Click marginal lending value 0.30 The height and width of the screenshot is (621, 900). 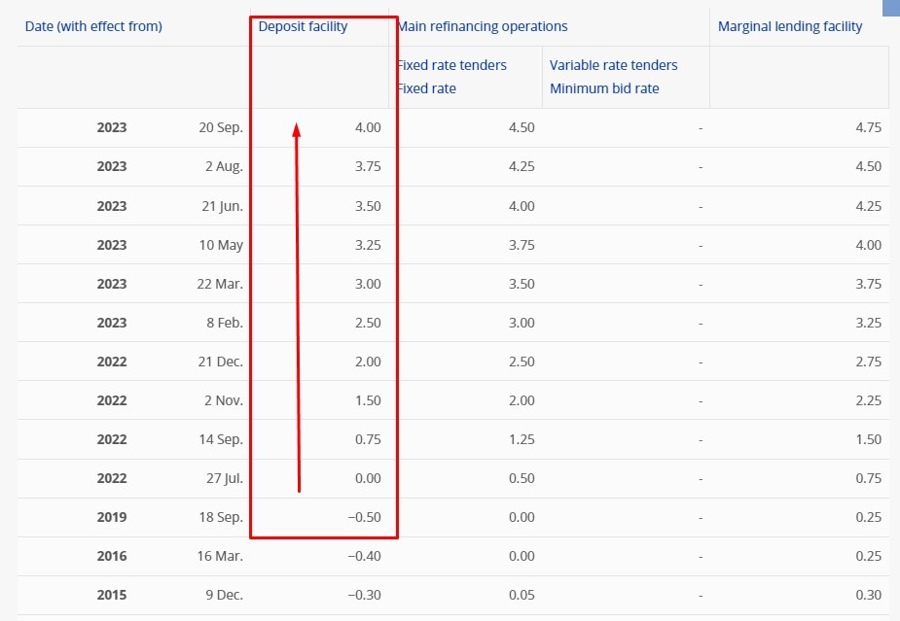point(868,595)
